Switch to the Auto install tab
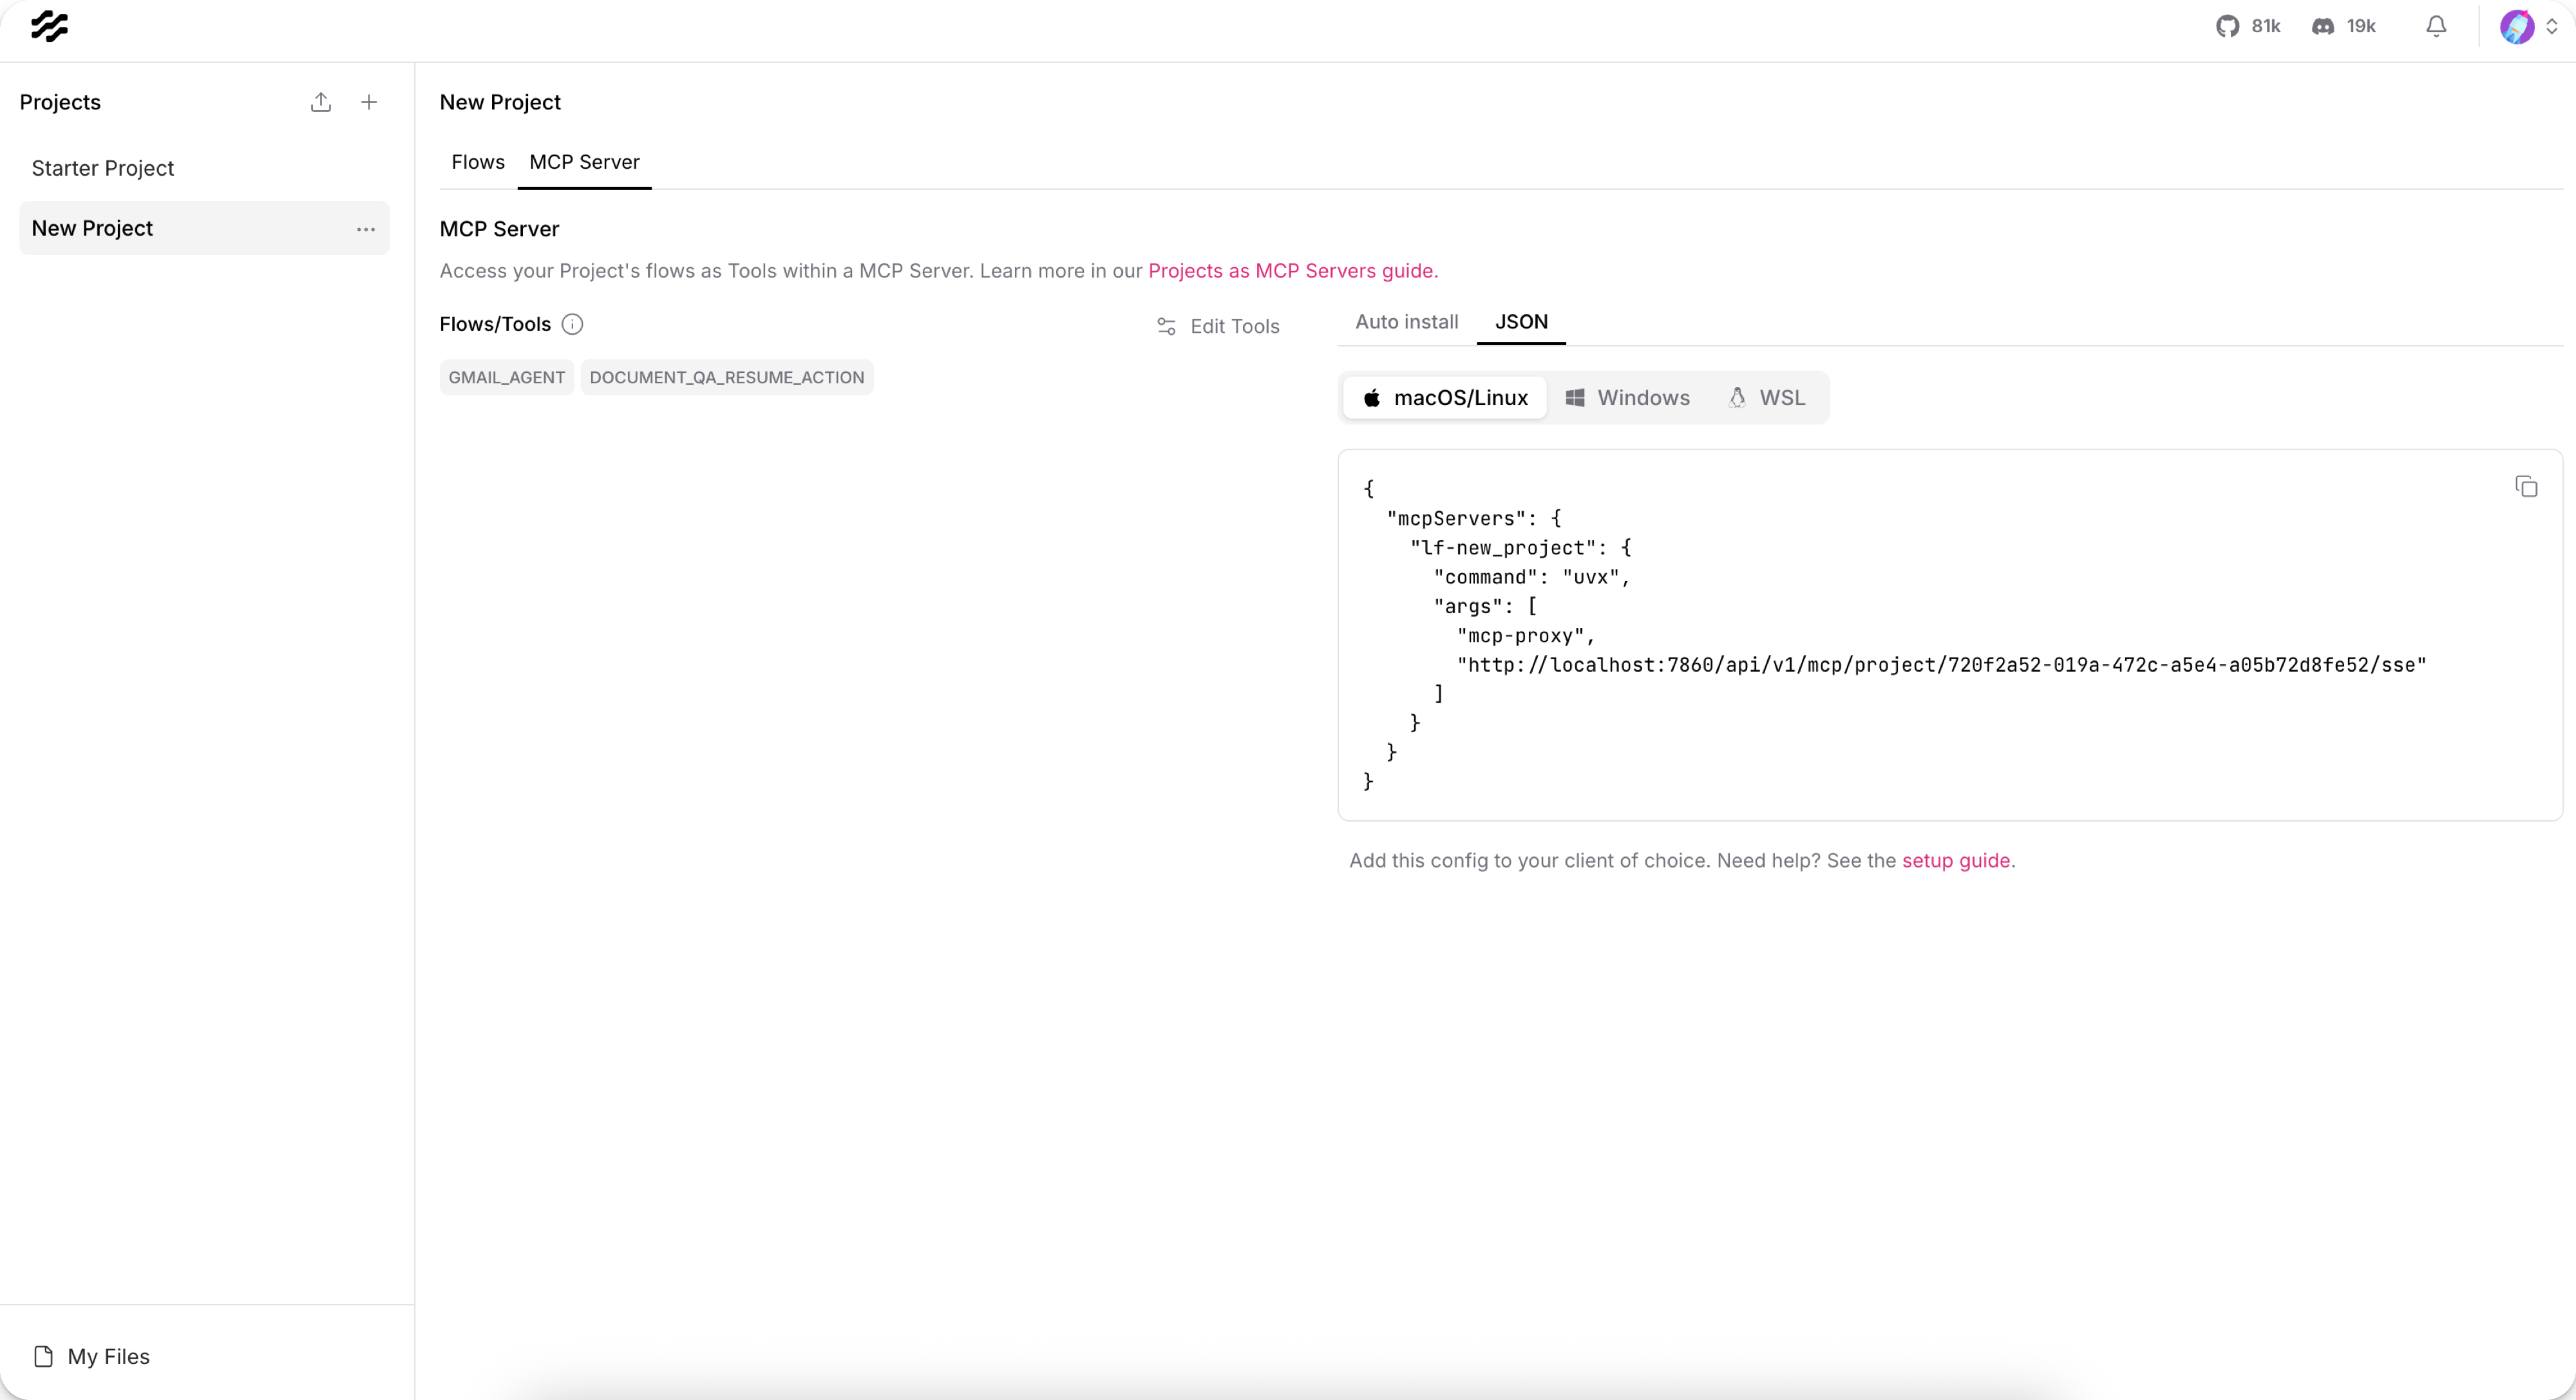Image resolution: width=2576 pixels, height=1400 pixels. [1406, 322]
